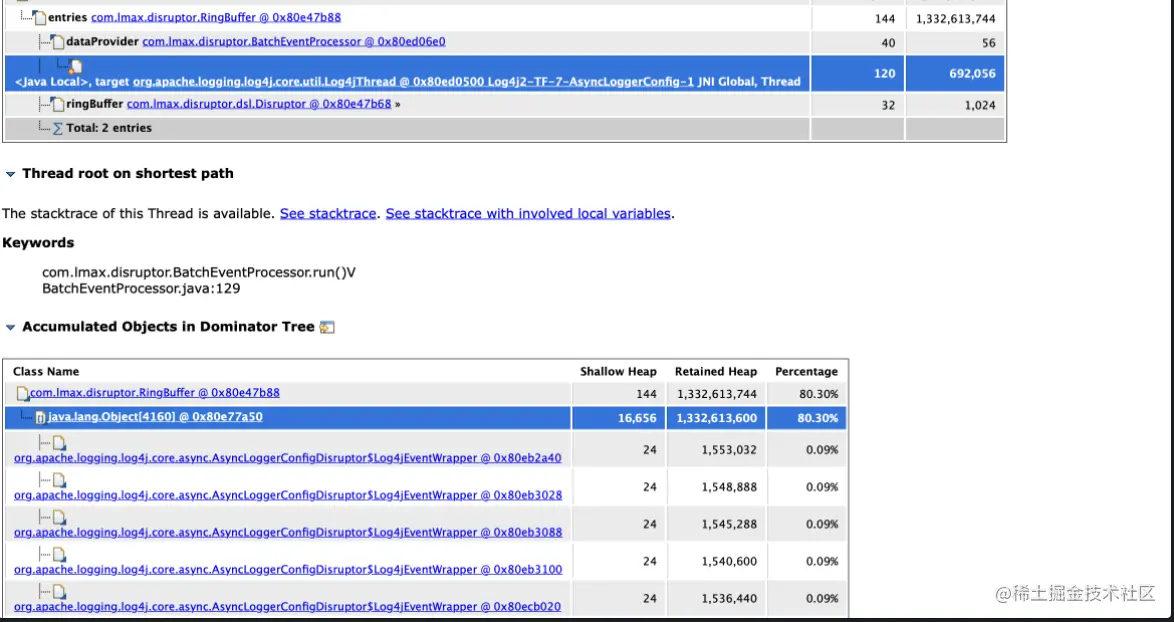Click the Class Name column header

tap(46, 371)
